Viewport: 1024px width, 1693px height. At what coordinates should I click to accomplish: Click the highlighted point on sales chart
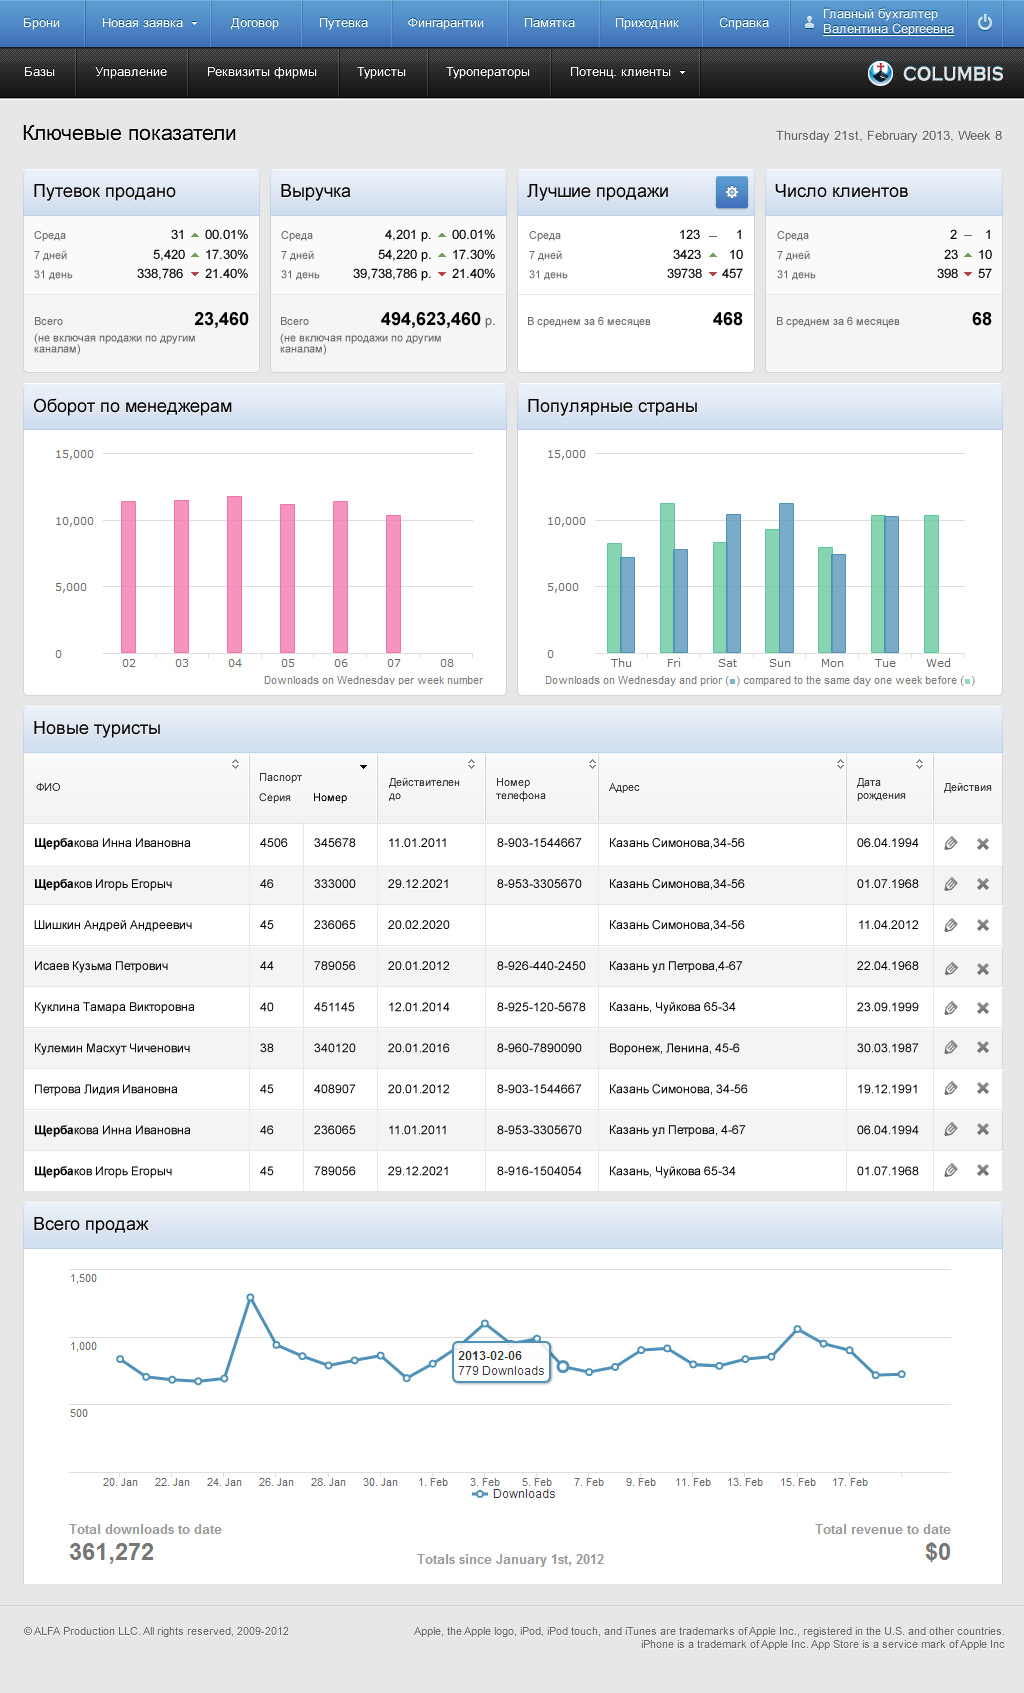[563, 1366]
